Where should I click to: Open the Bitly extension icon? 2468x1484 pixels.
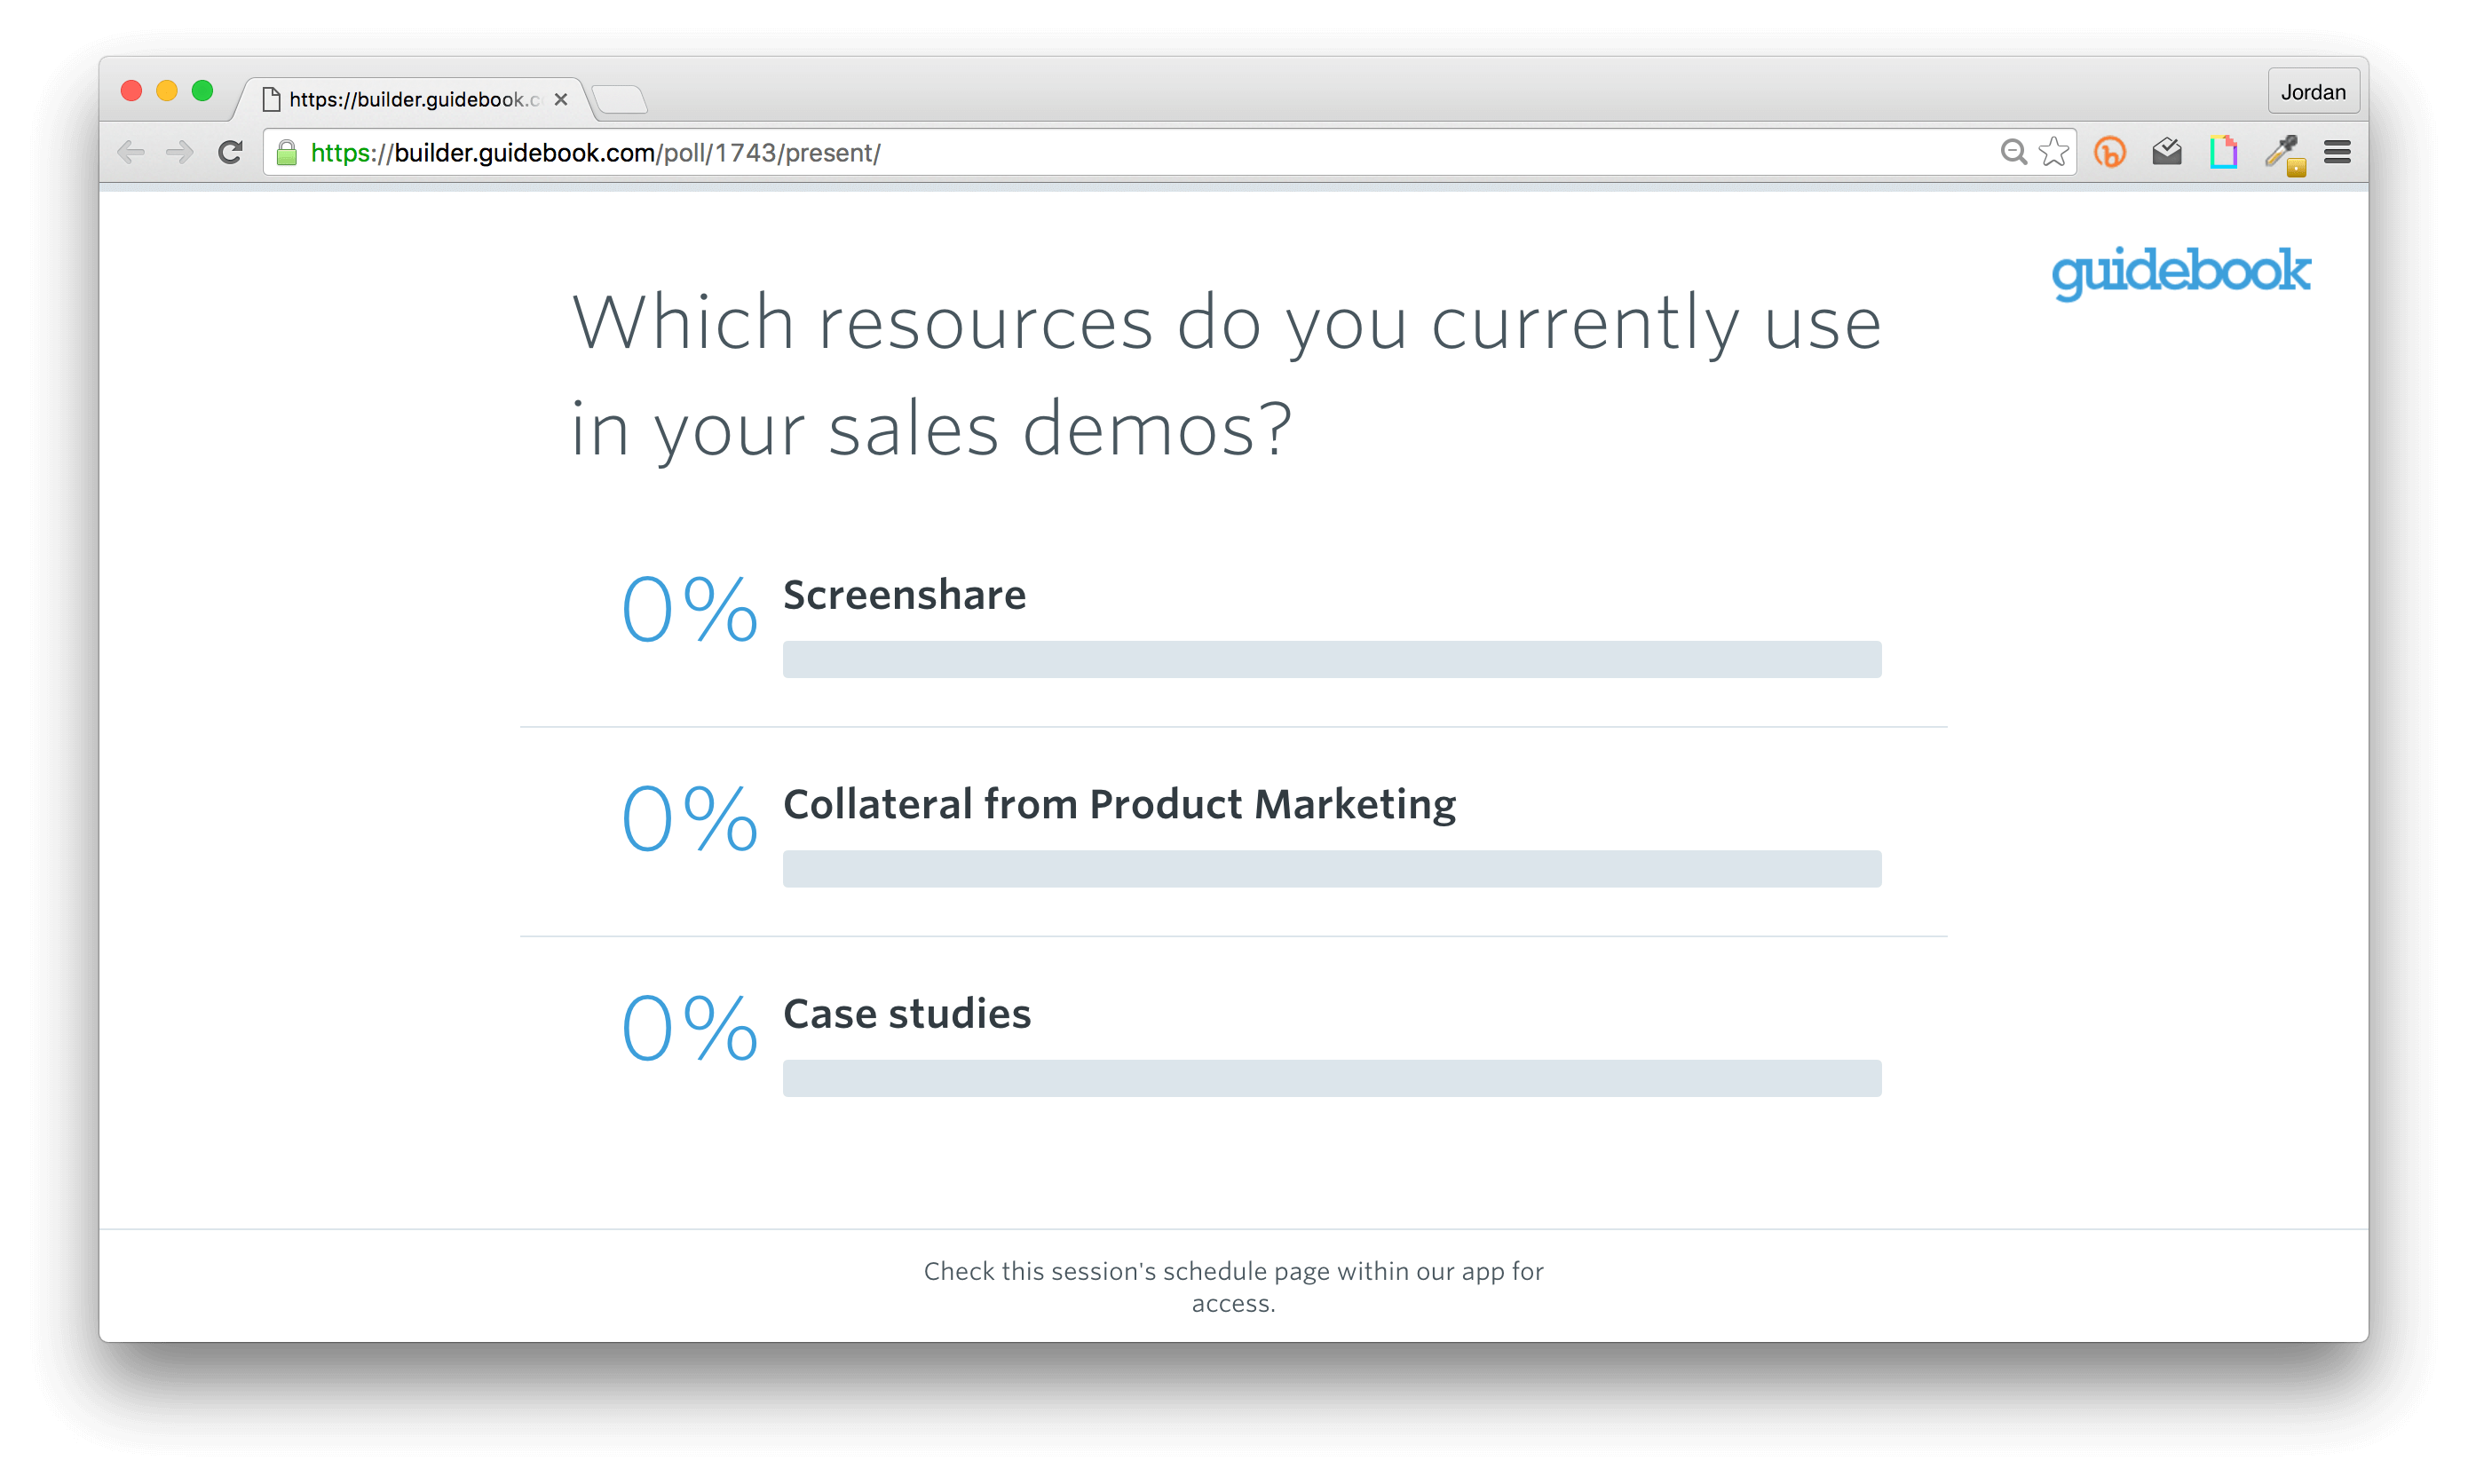(2110, 152)
